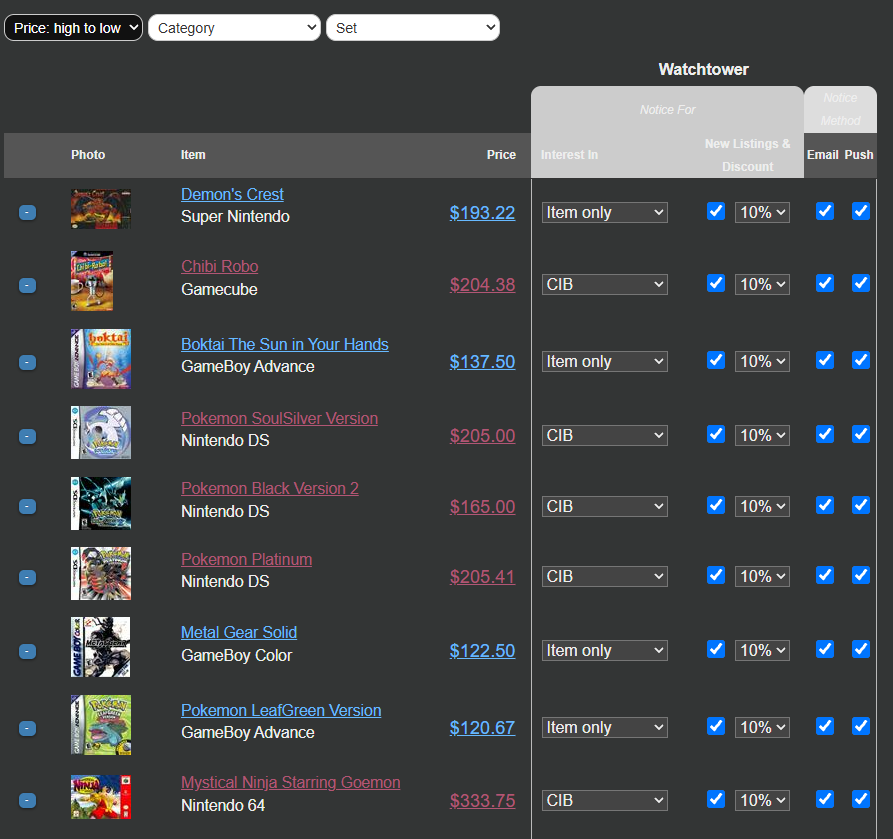The image size is (893, 839).
Task: Change Interest In dropdown for Demon's Crest
Action: point(604,212)
